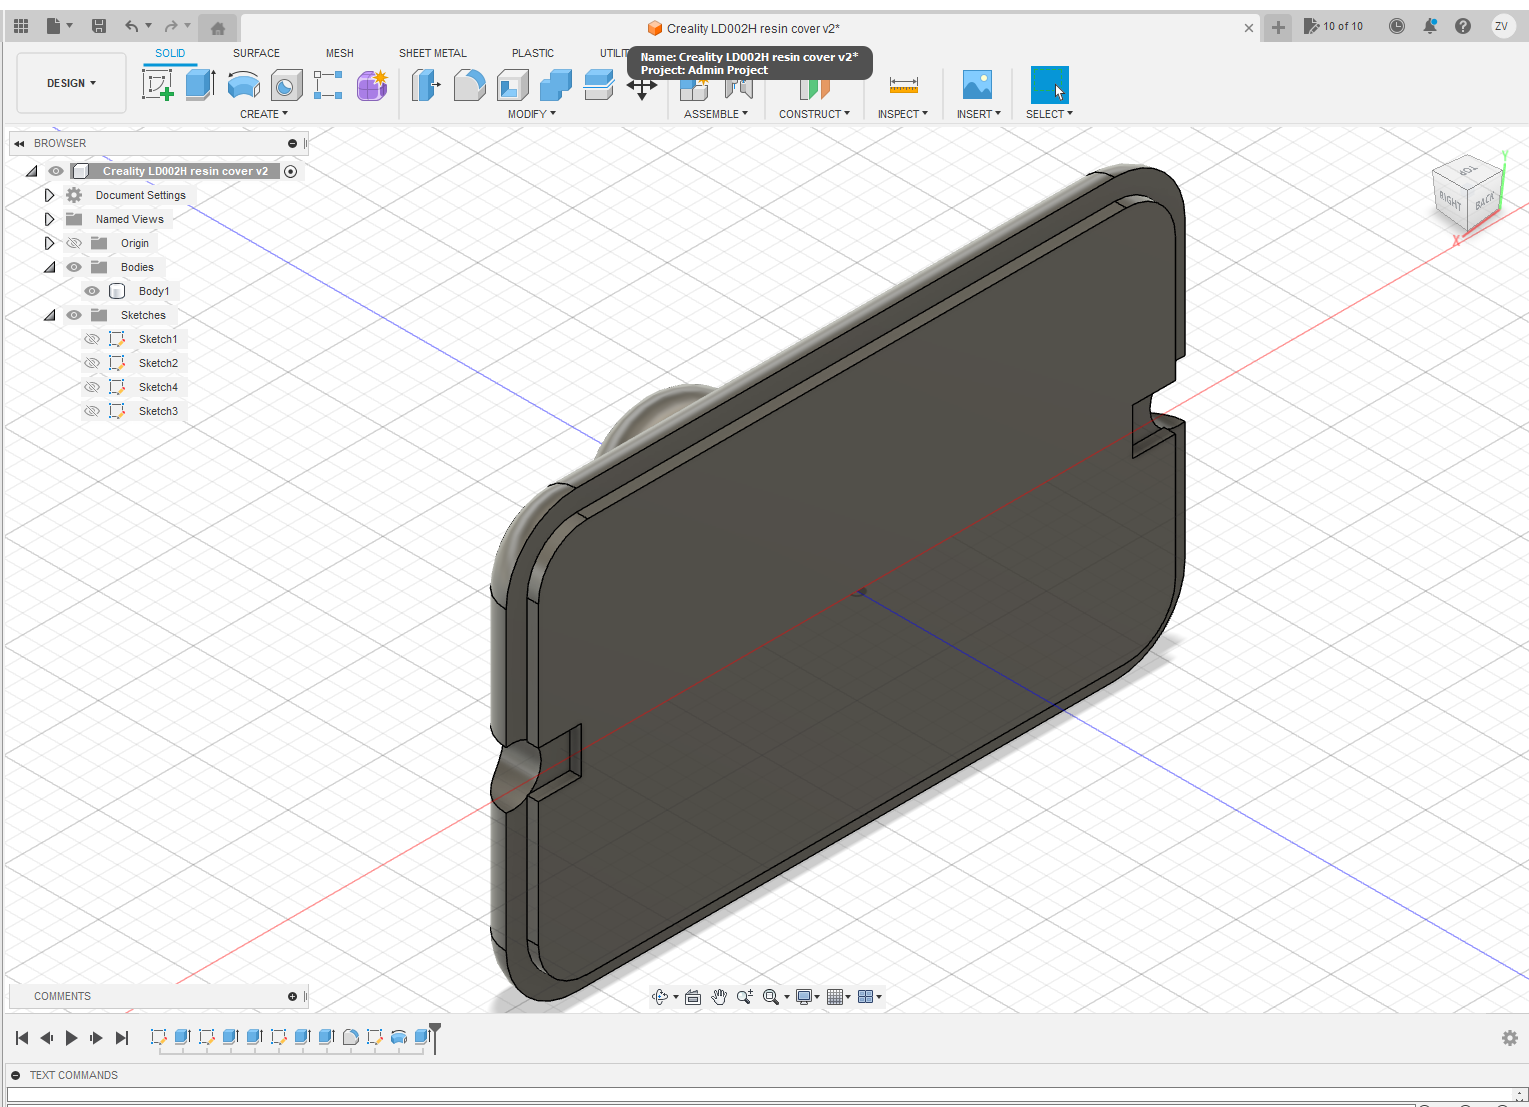Open the INSPECT menu
Viewport: 1529px width, 1107px height.
tap(903, 114)
